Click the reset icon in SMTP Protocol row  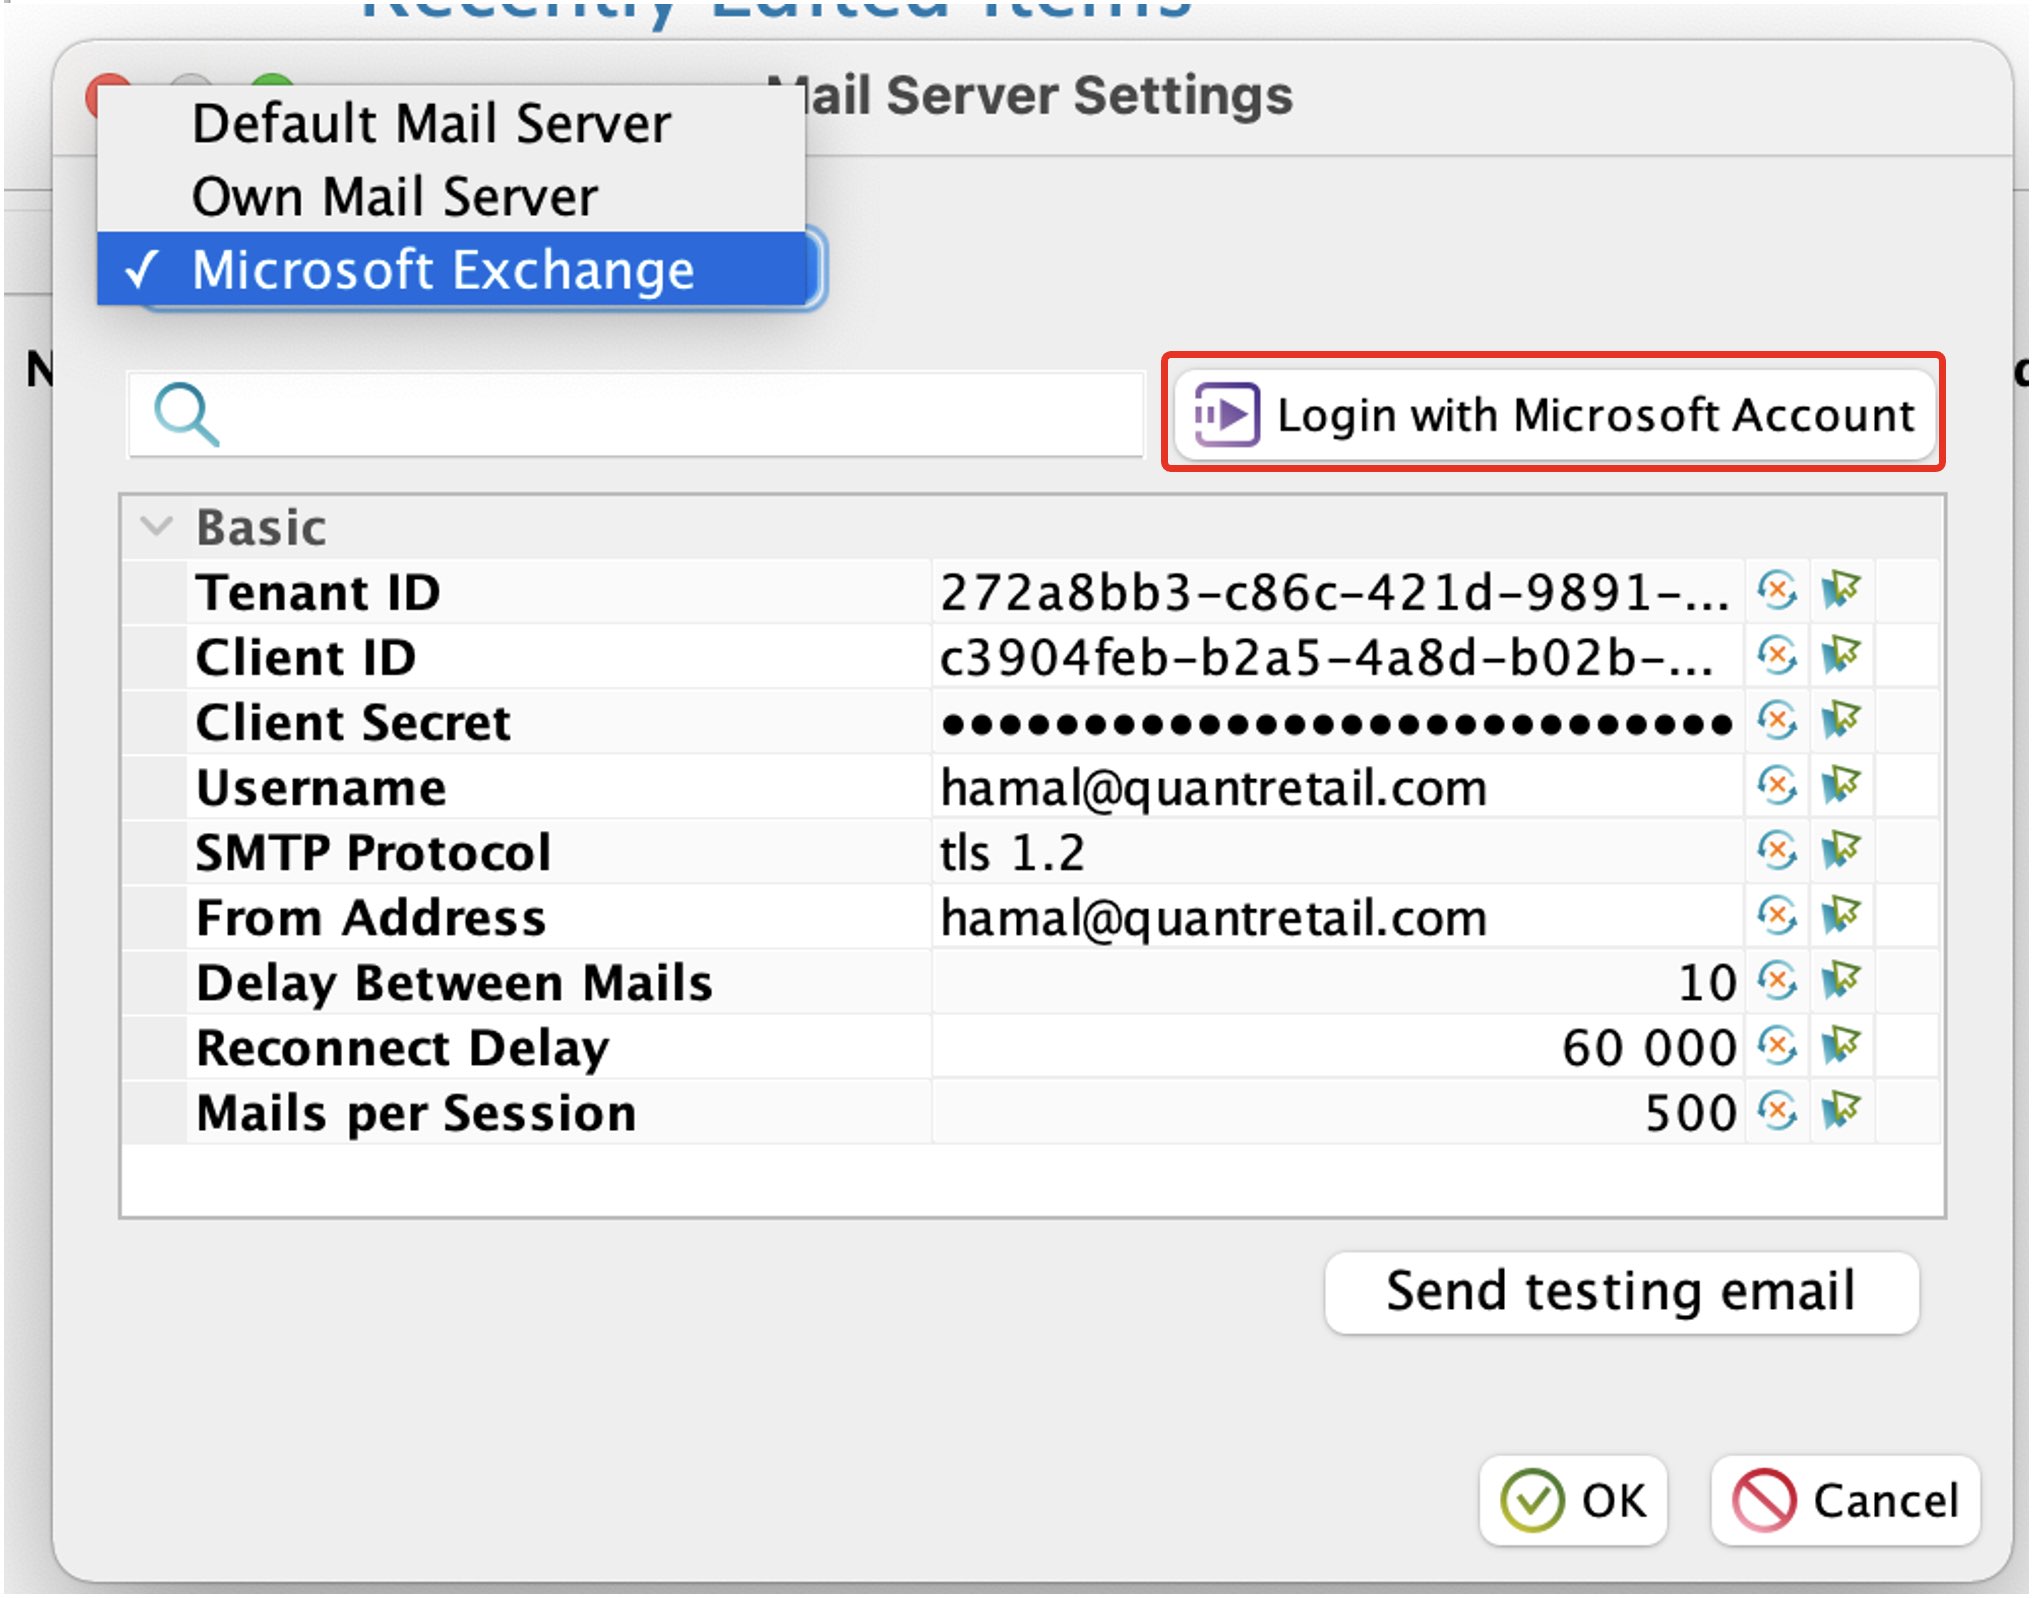tap(1777, 851)
